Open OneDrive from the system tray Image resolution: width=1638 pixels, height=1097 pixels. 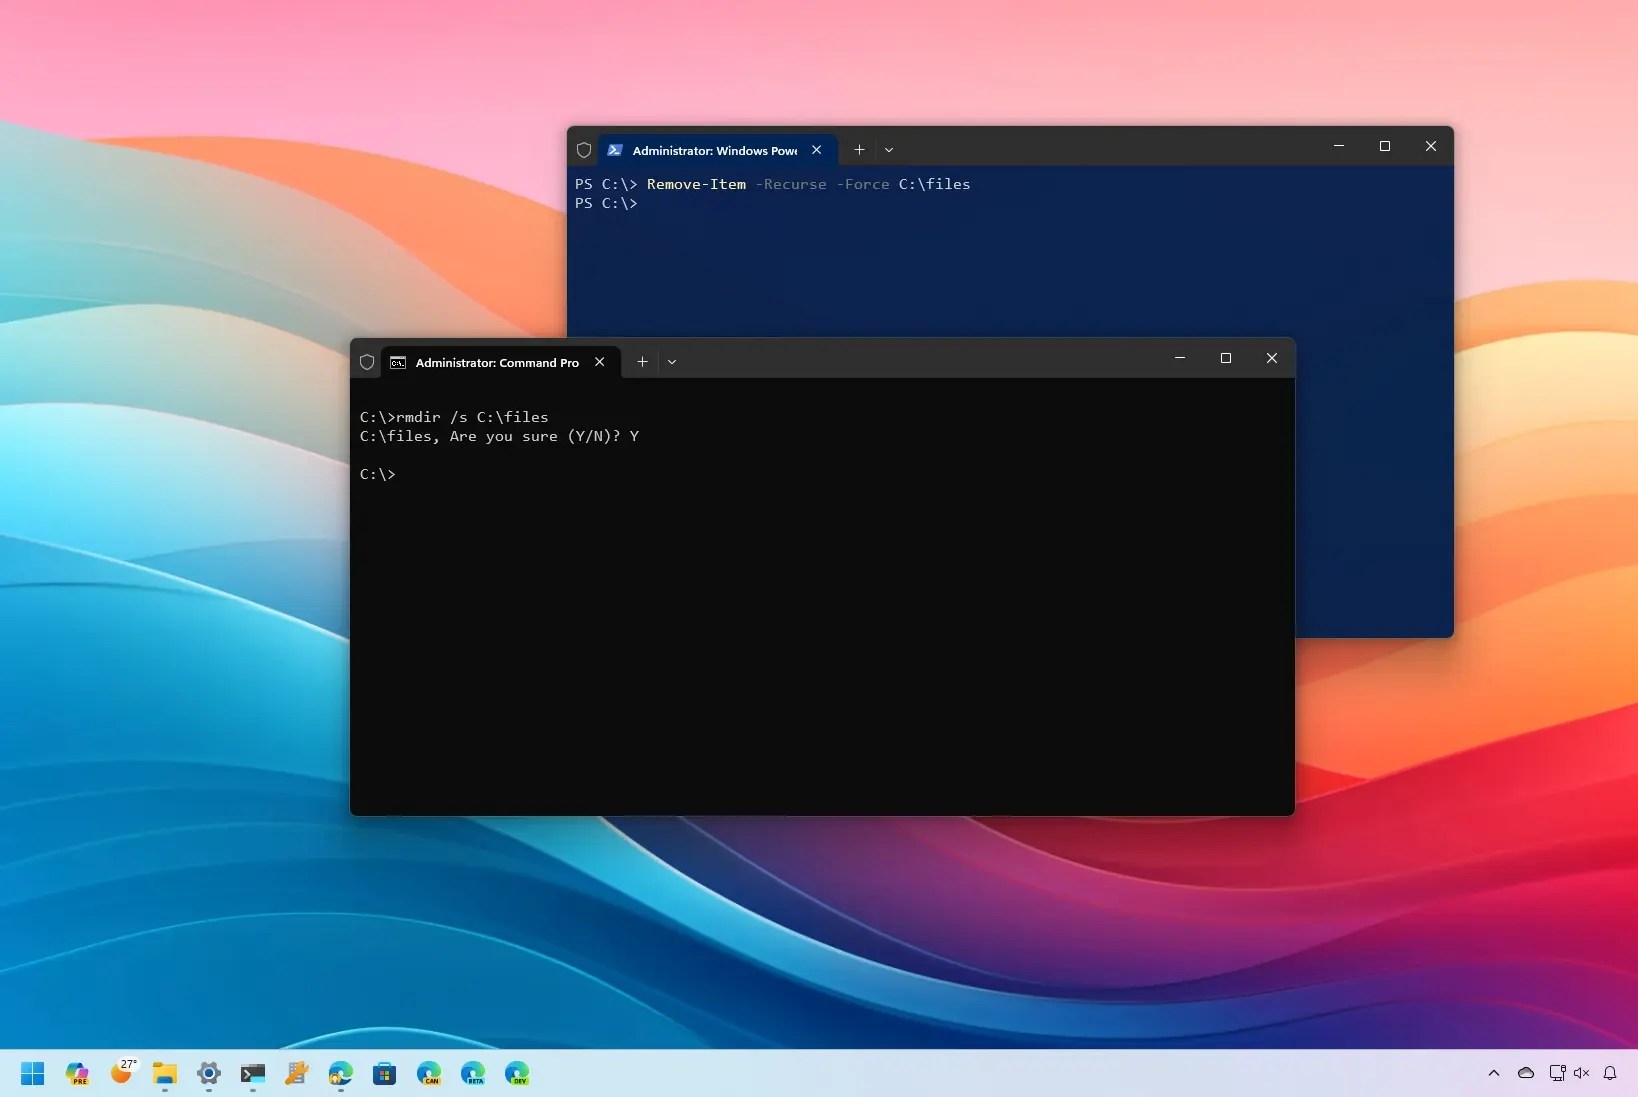[1526, 1074]
